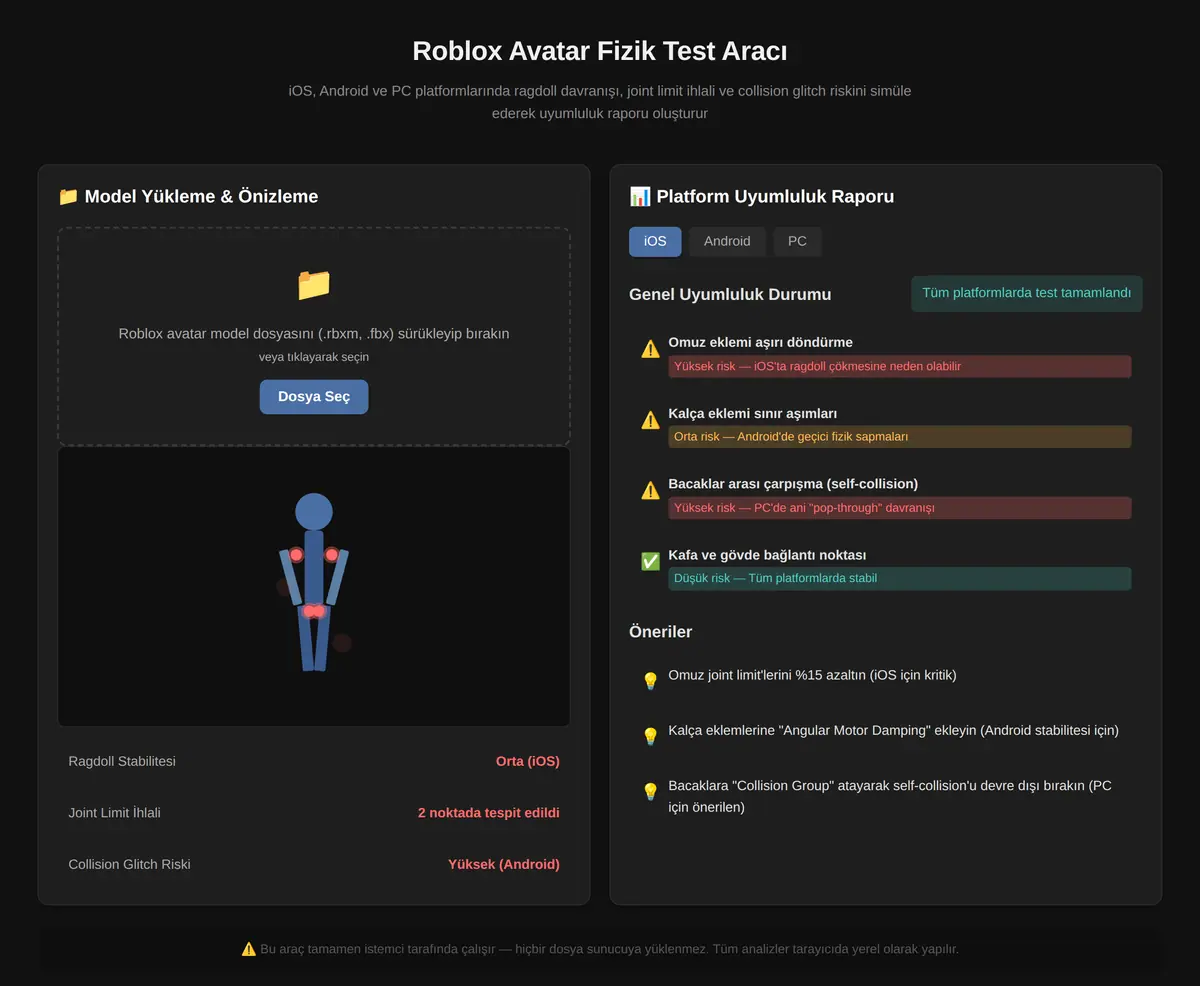Click the 'Orta (iOS)' stability value
Viewport: 1200px width, 986px height.
coord(528,761)
